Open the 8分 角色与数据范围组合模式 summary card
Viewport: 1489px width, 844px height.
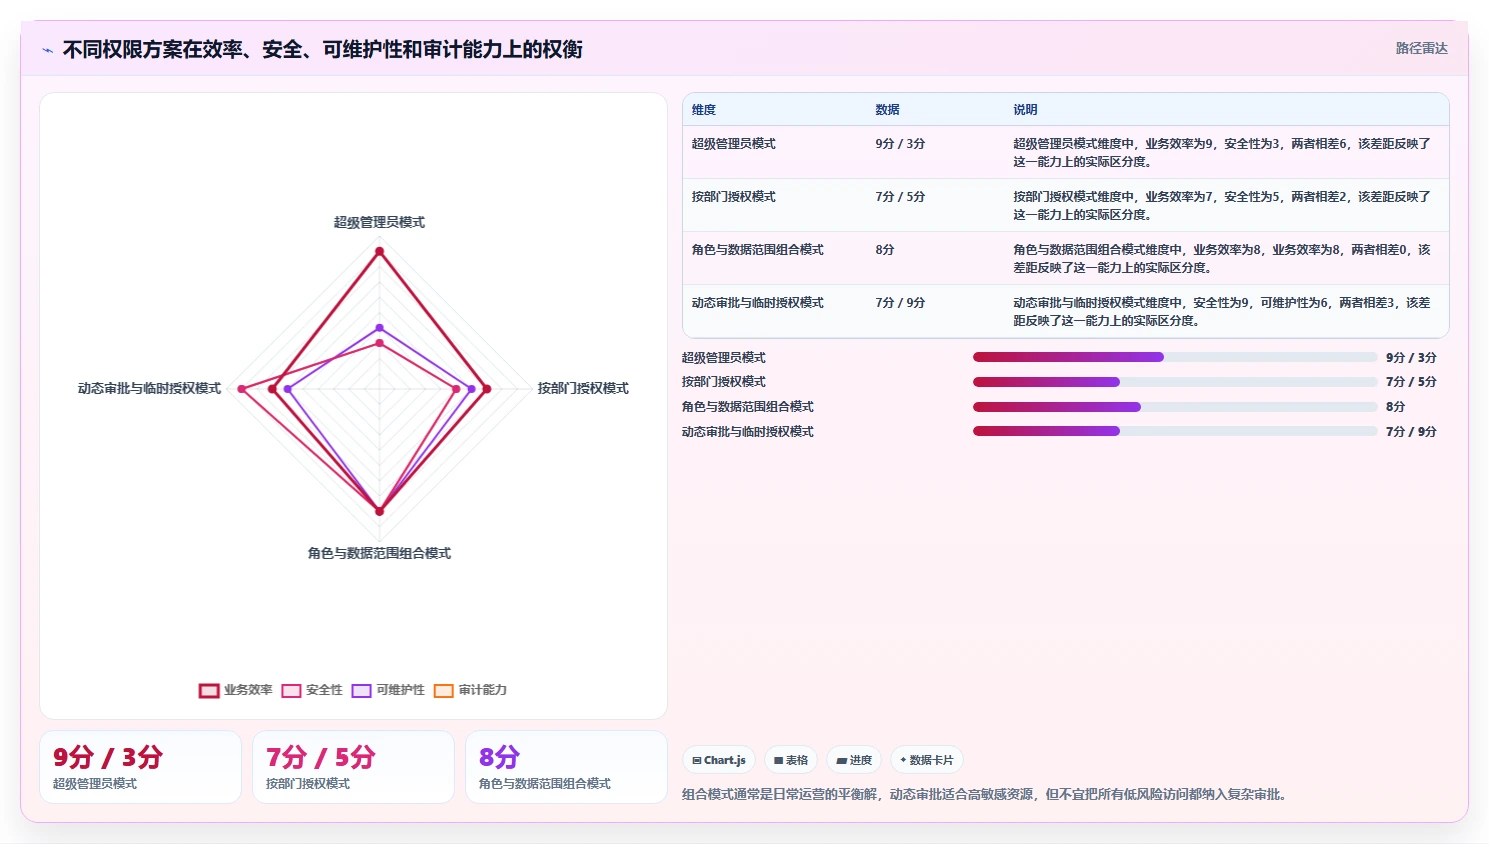566,767
